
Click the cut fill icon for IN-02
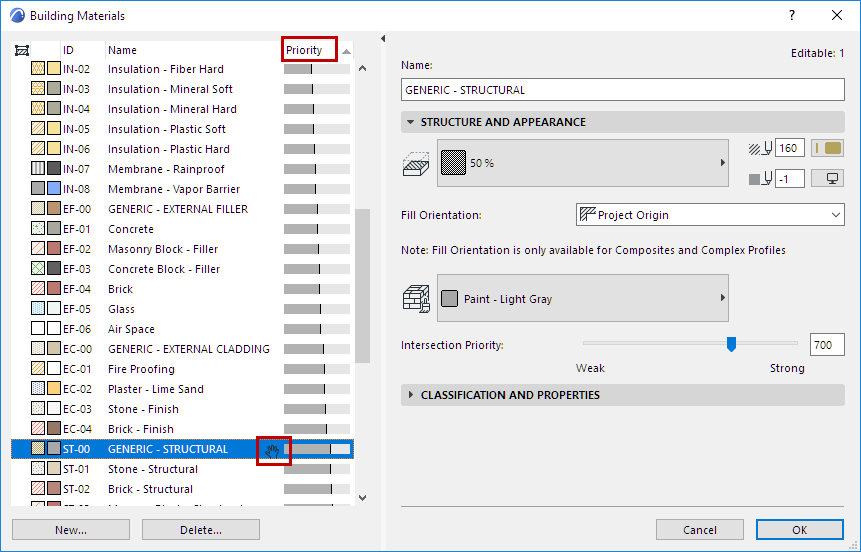point(38,69)
